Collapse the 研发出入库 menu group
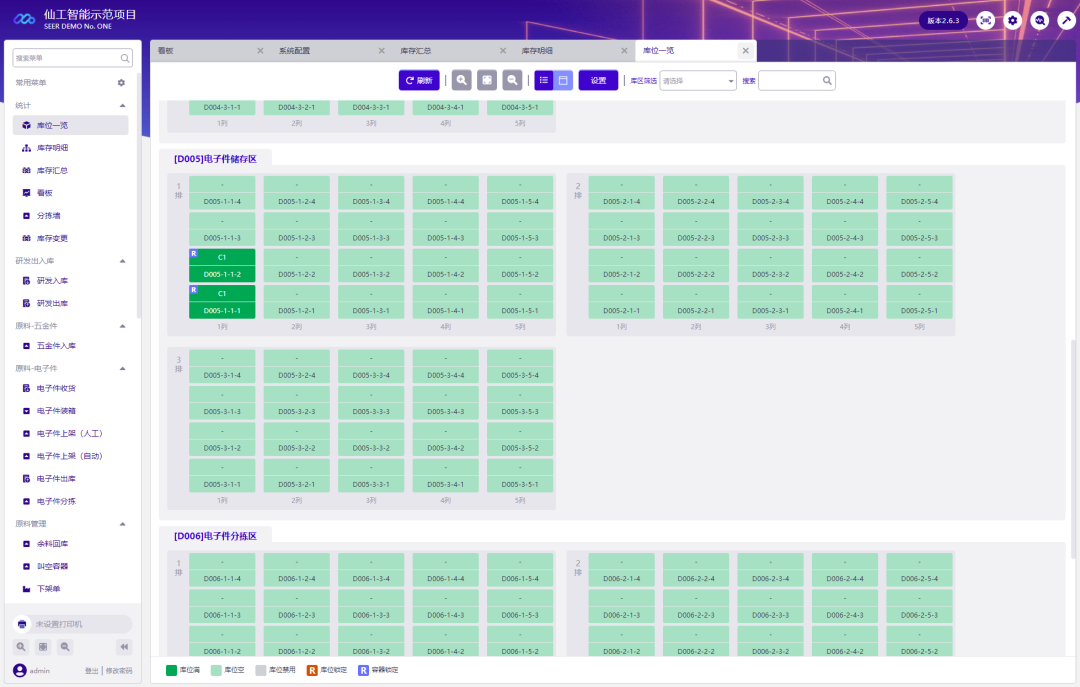 pos(122,261)
